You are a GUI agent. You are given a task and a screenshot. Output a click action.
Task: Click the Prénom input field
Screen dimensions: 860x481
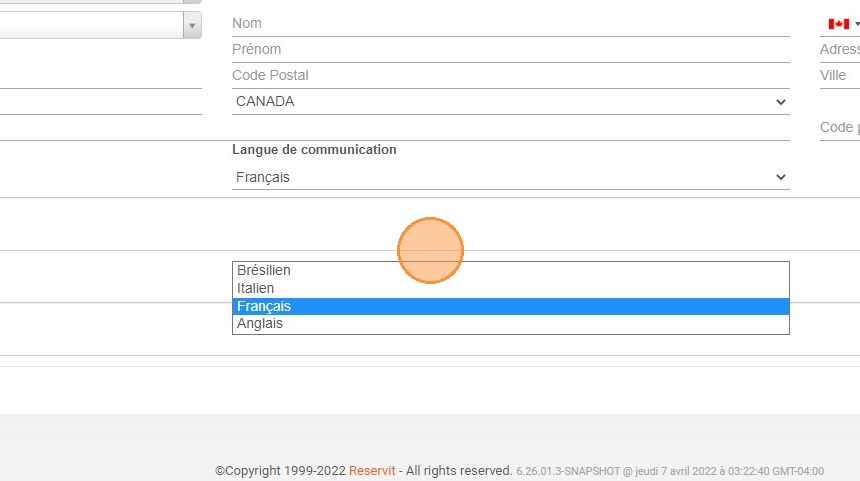point(511,49)
